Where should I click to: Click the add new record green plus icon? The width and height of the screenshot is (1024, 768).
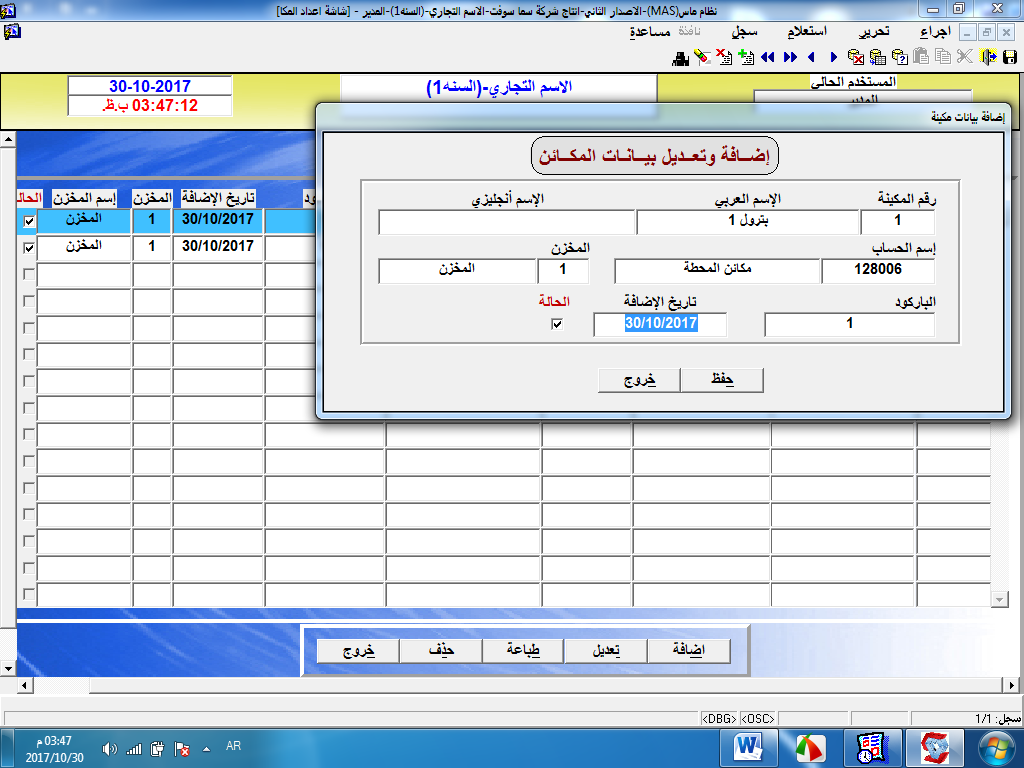tap(744, 57)
